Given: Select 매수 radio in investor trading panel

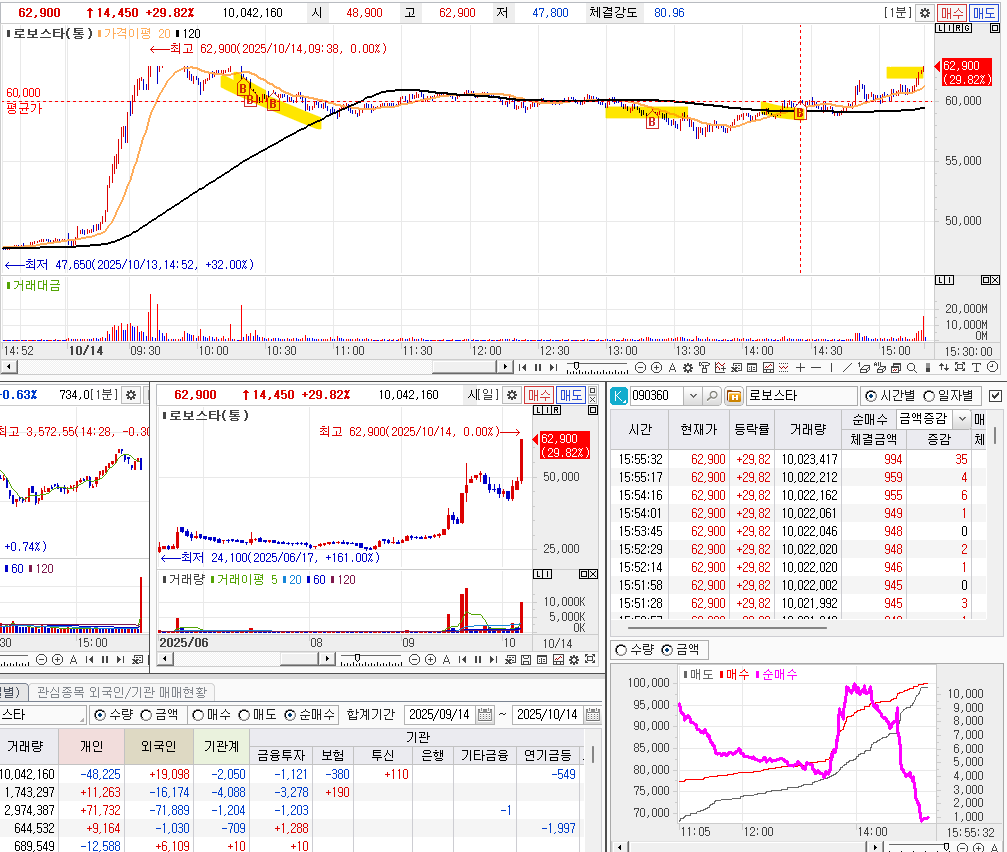Looking at the screenshot, I should [x=198, y=715].
